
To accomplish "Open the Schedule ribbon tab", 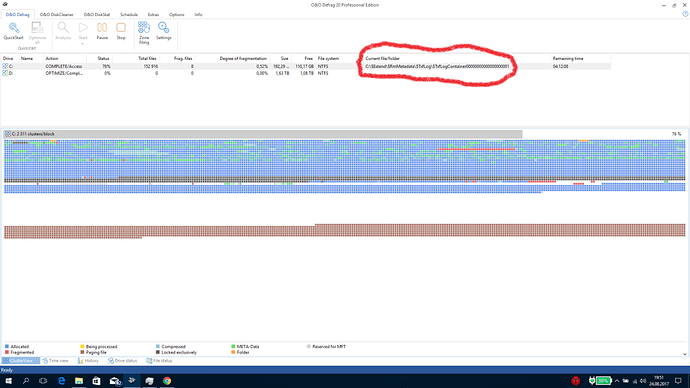I will coord(129,15).
